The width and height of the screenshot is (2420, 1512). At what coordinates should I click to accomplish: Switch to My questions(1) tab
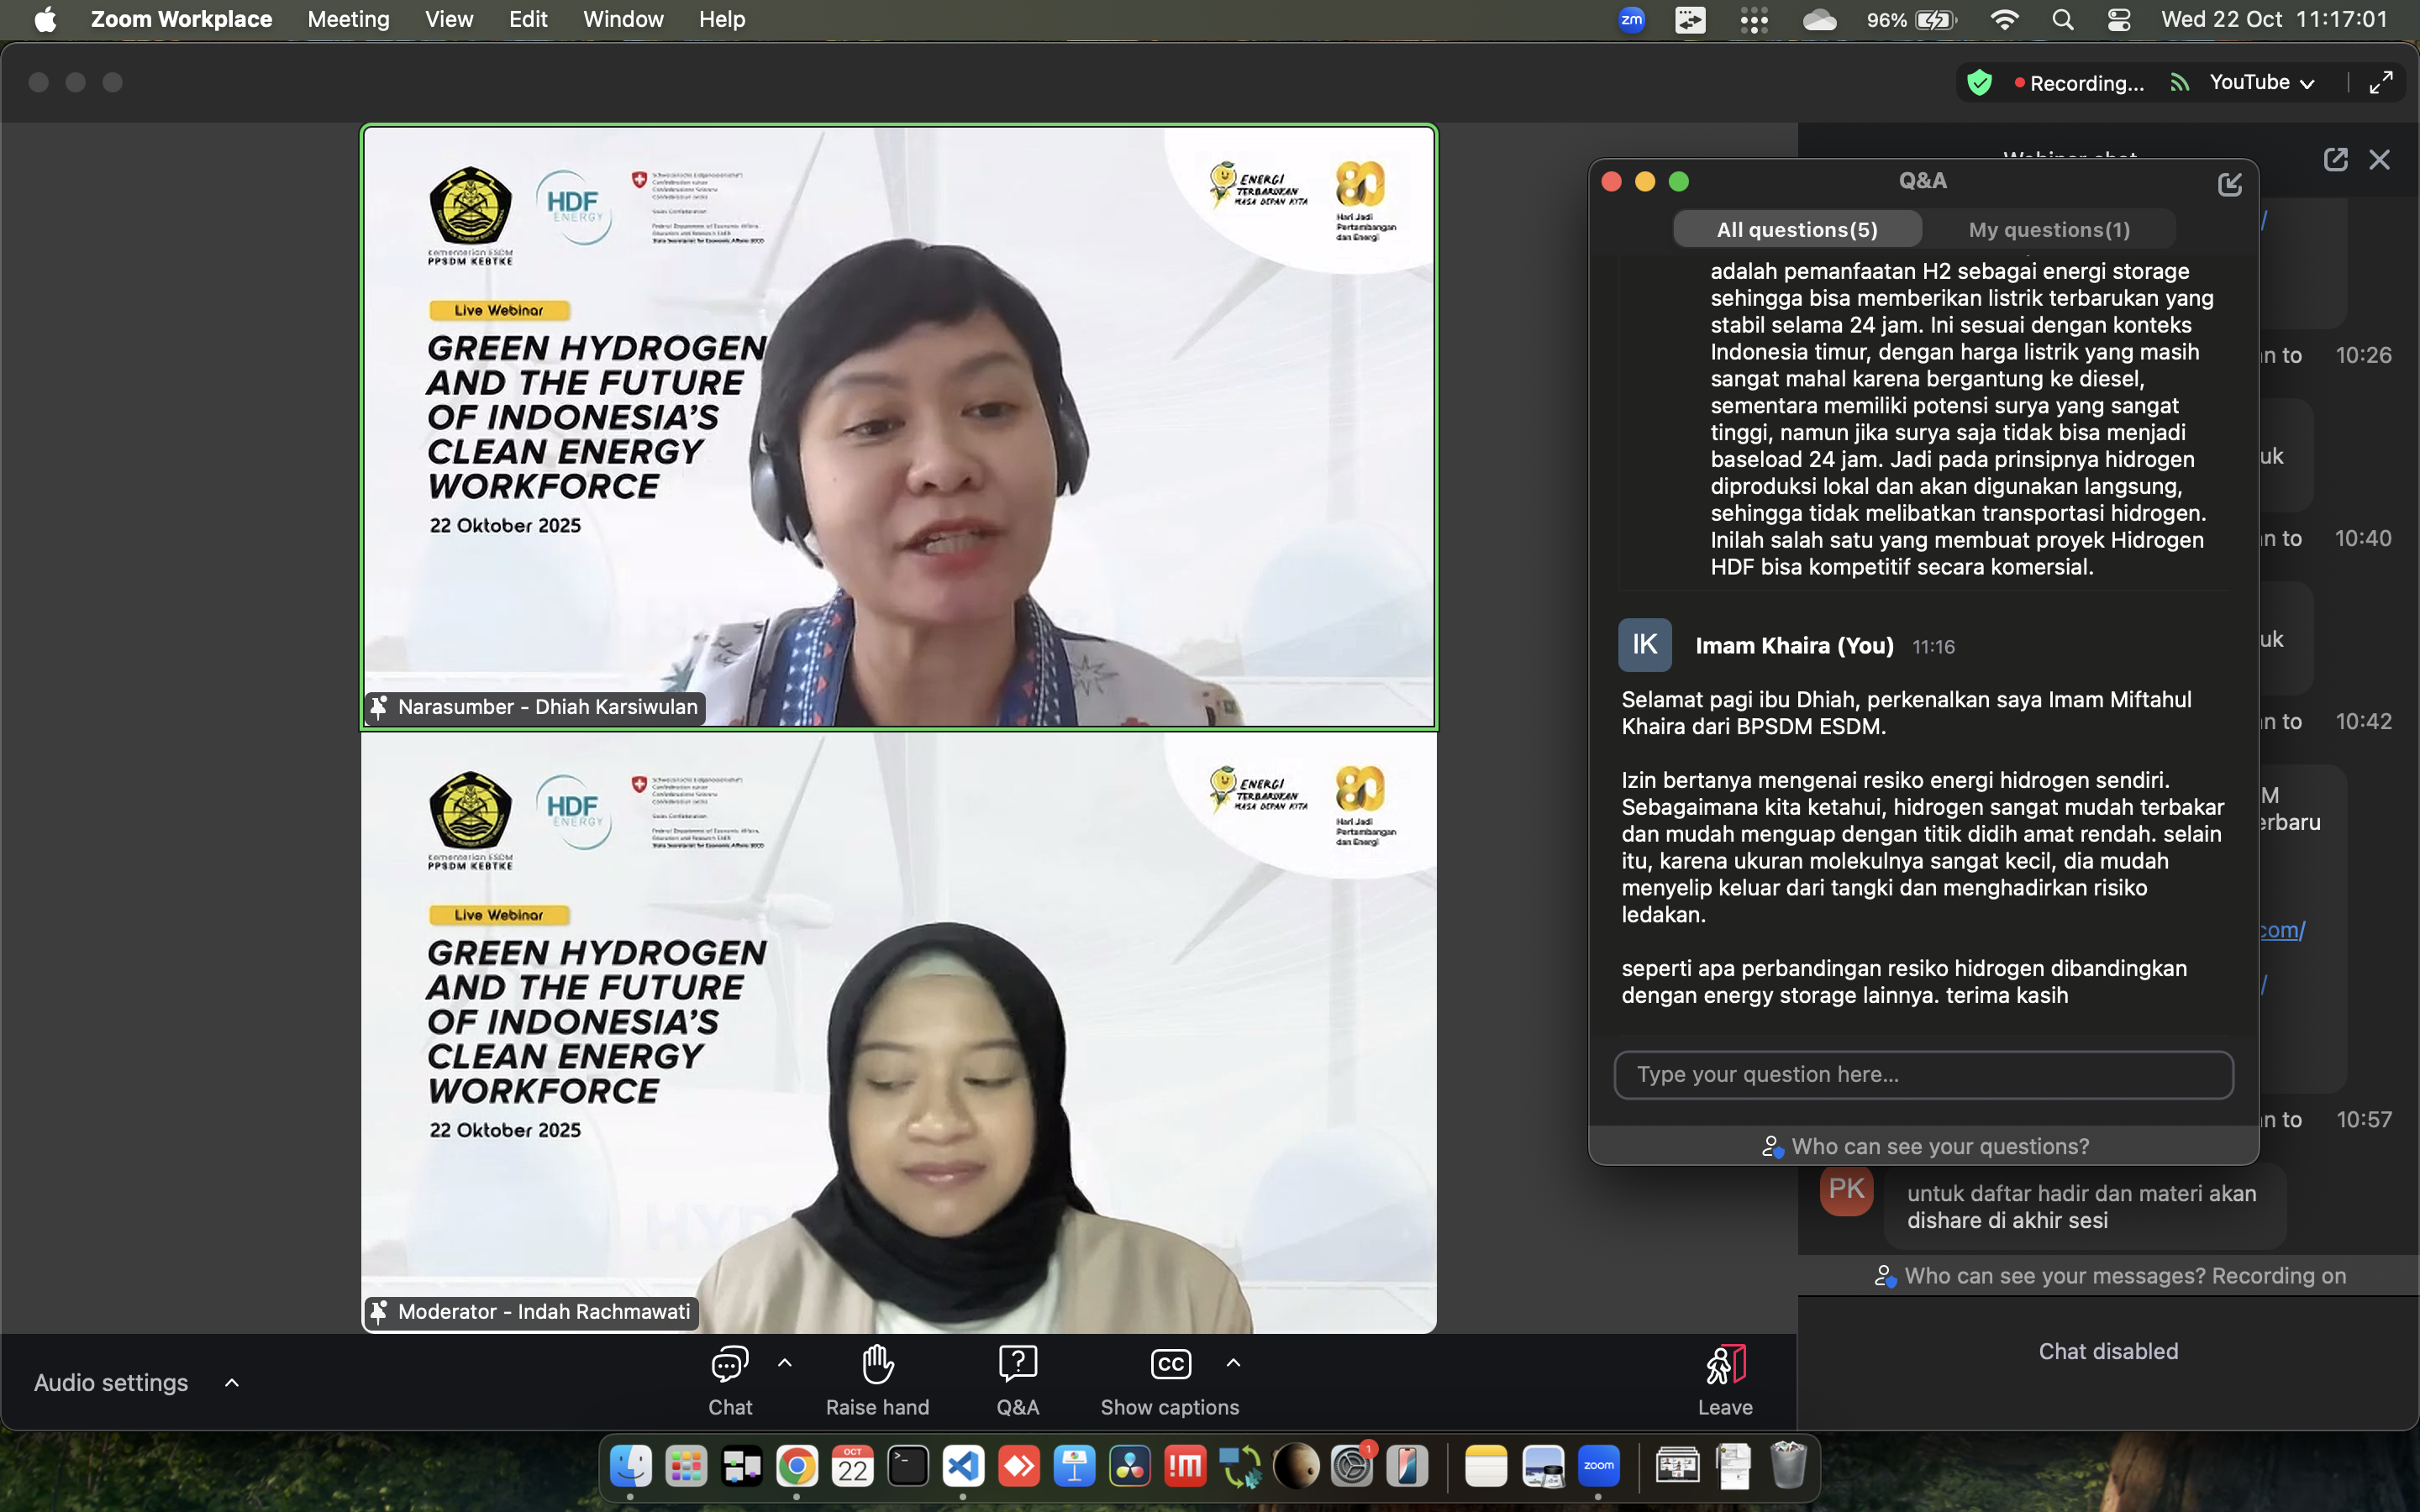(x=2048, y=230)
